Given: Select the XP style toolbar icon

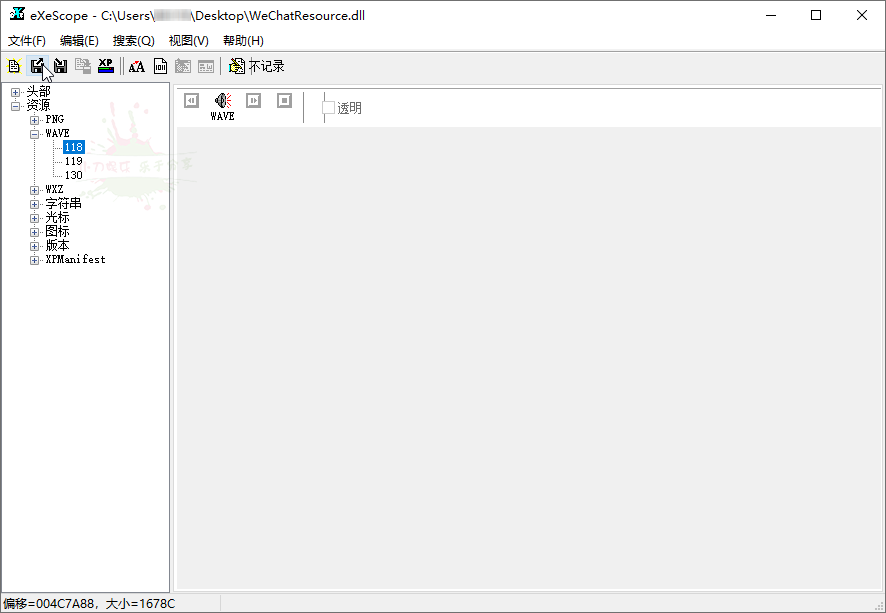Looking at the screenshot, I should pos(105,66).
